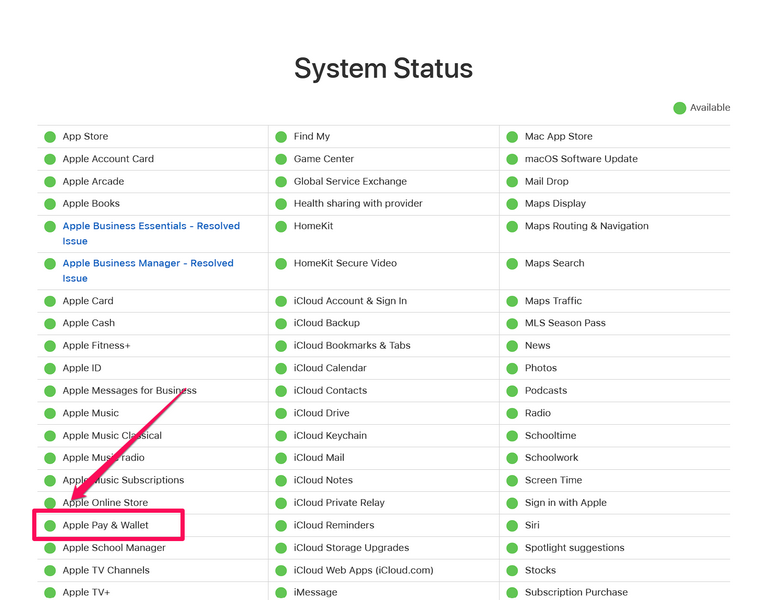The image size is (777, 600).
Task: Click the green status dot beside App Store
Action: click(49, 137)
